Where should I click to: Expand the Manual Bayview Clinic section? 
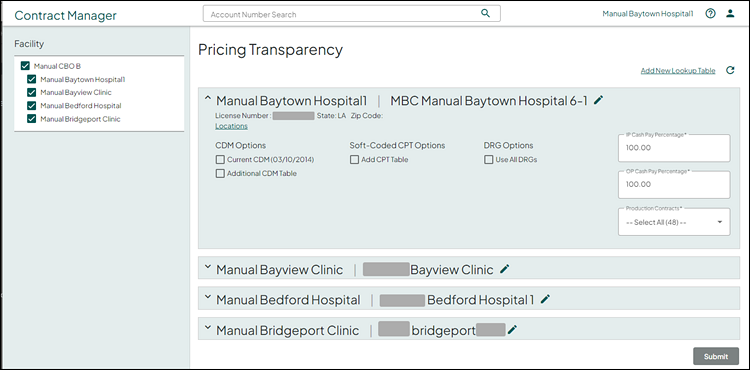click(208, 267)
